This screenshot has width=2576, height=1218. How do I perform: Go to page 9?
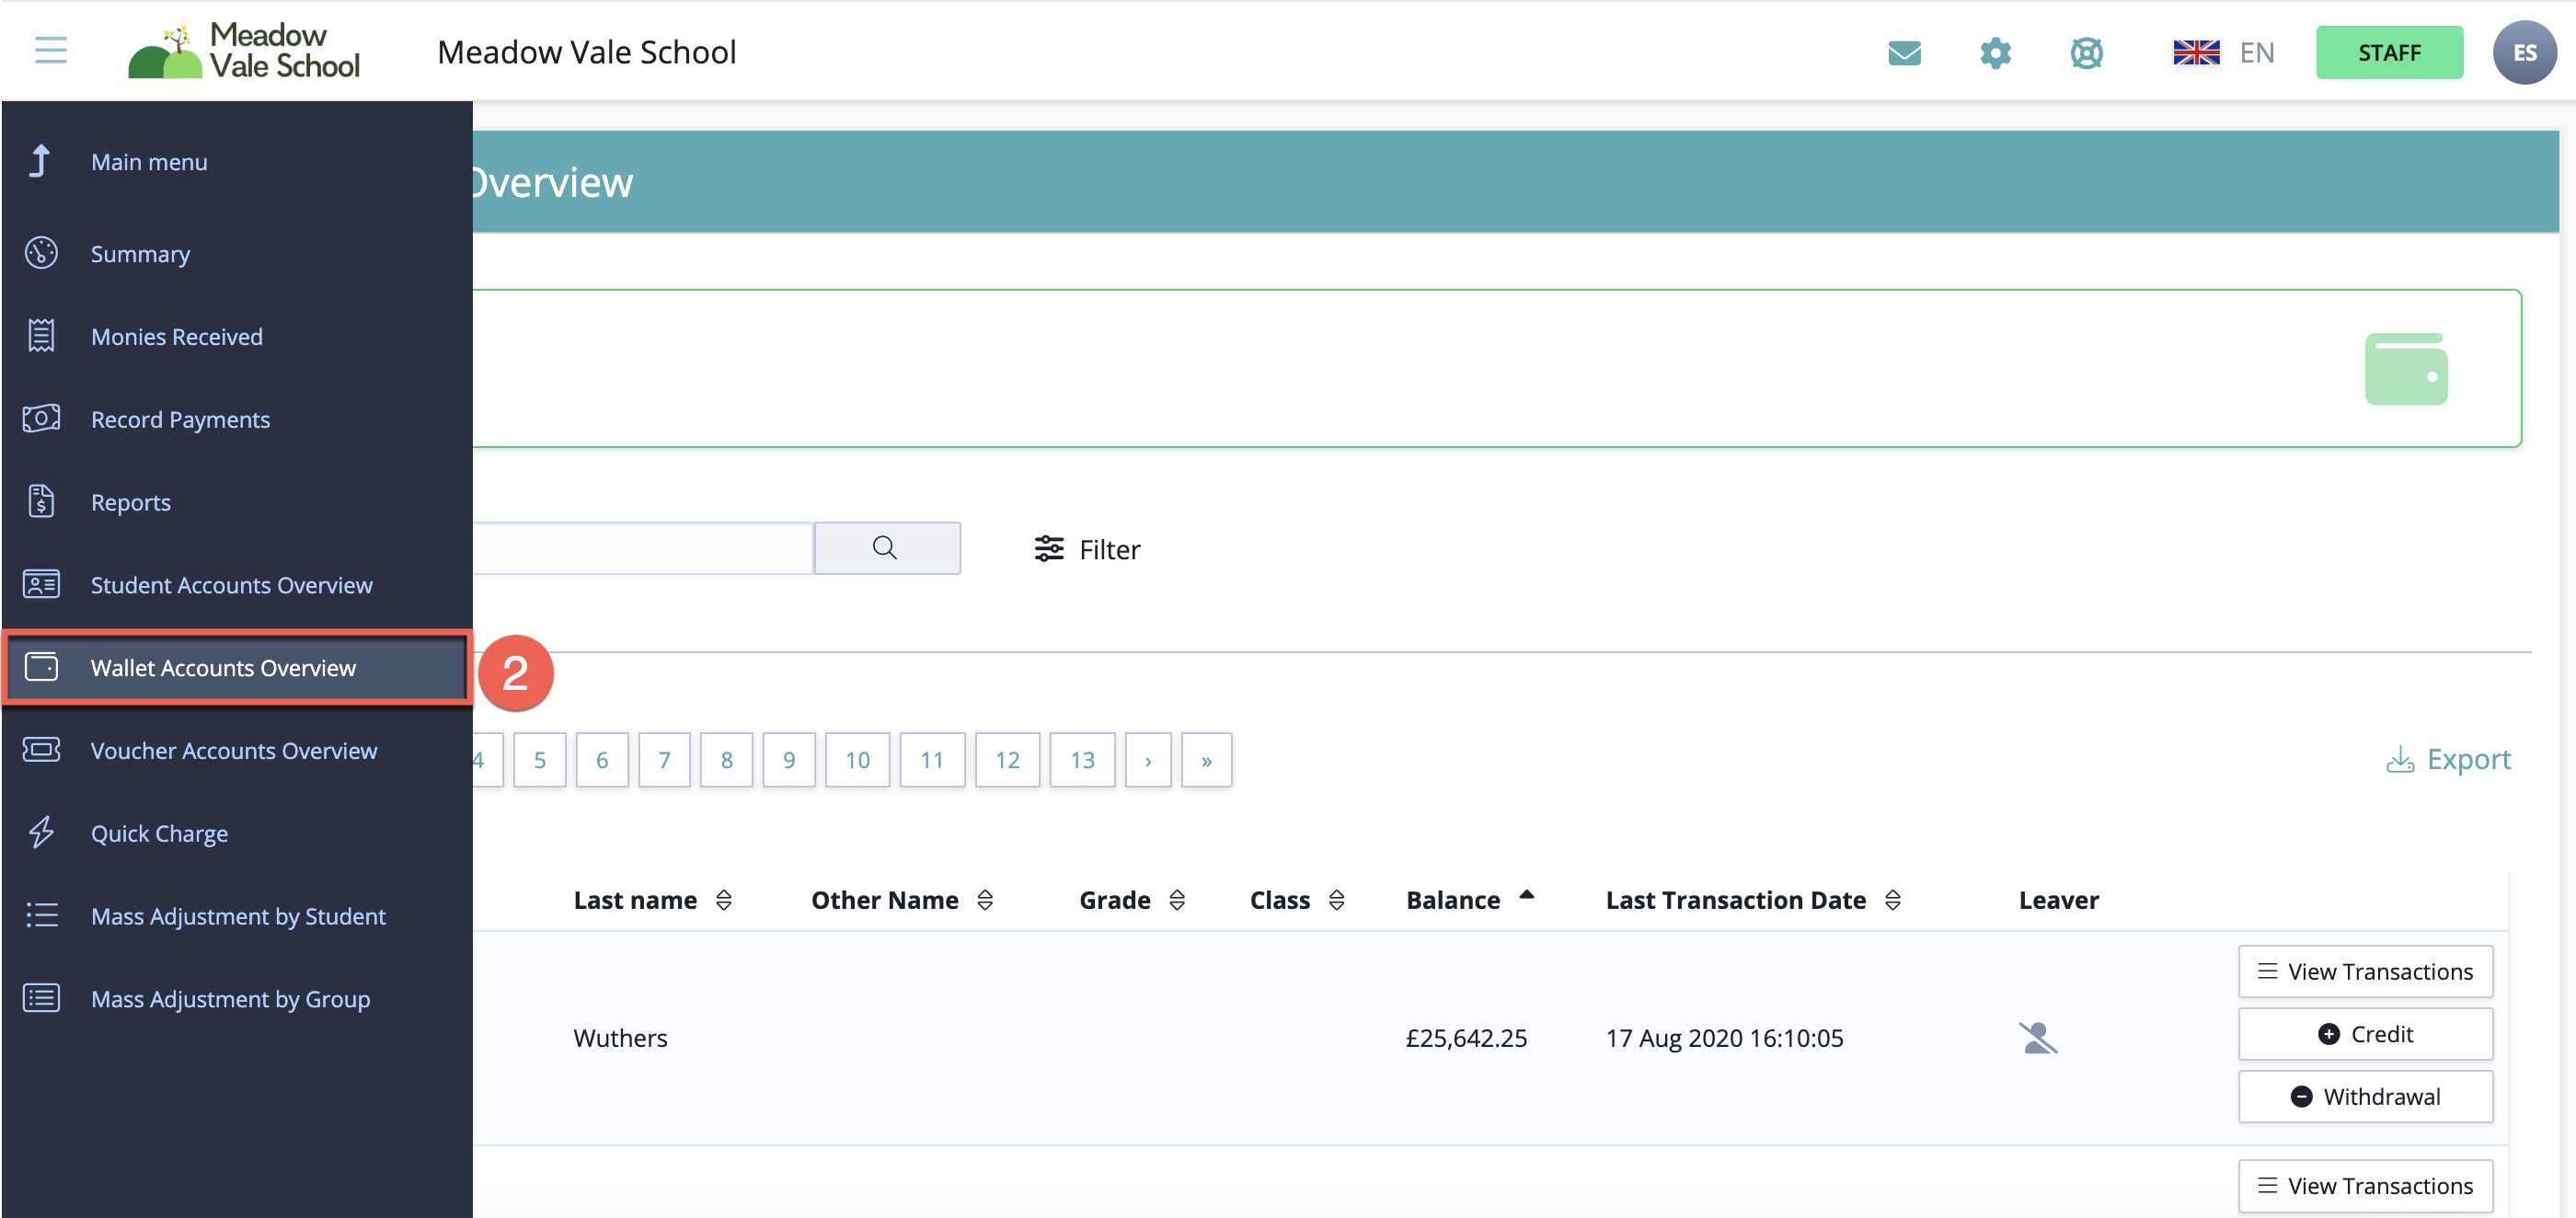pyautogui.click(x=789, y=759)
